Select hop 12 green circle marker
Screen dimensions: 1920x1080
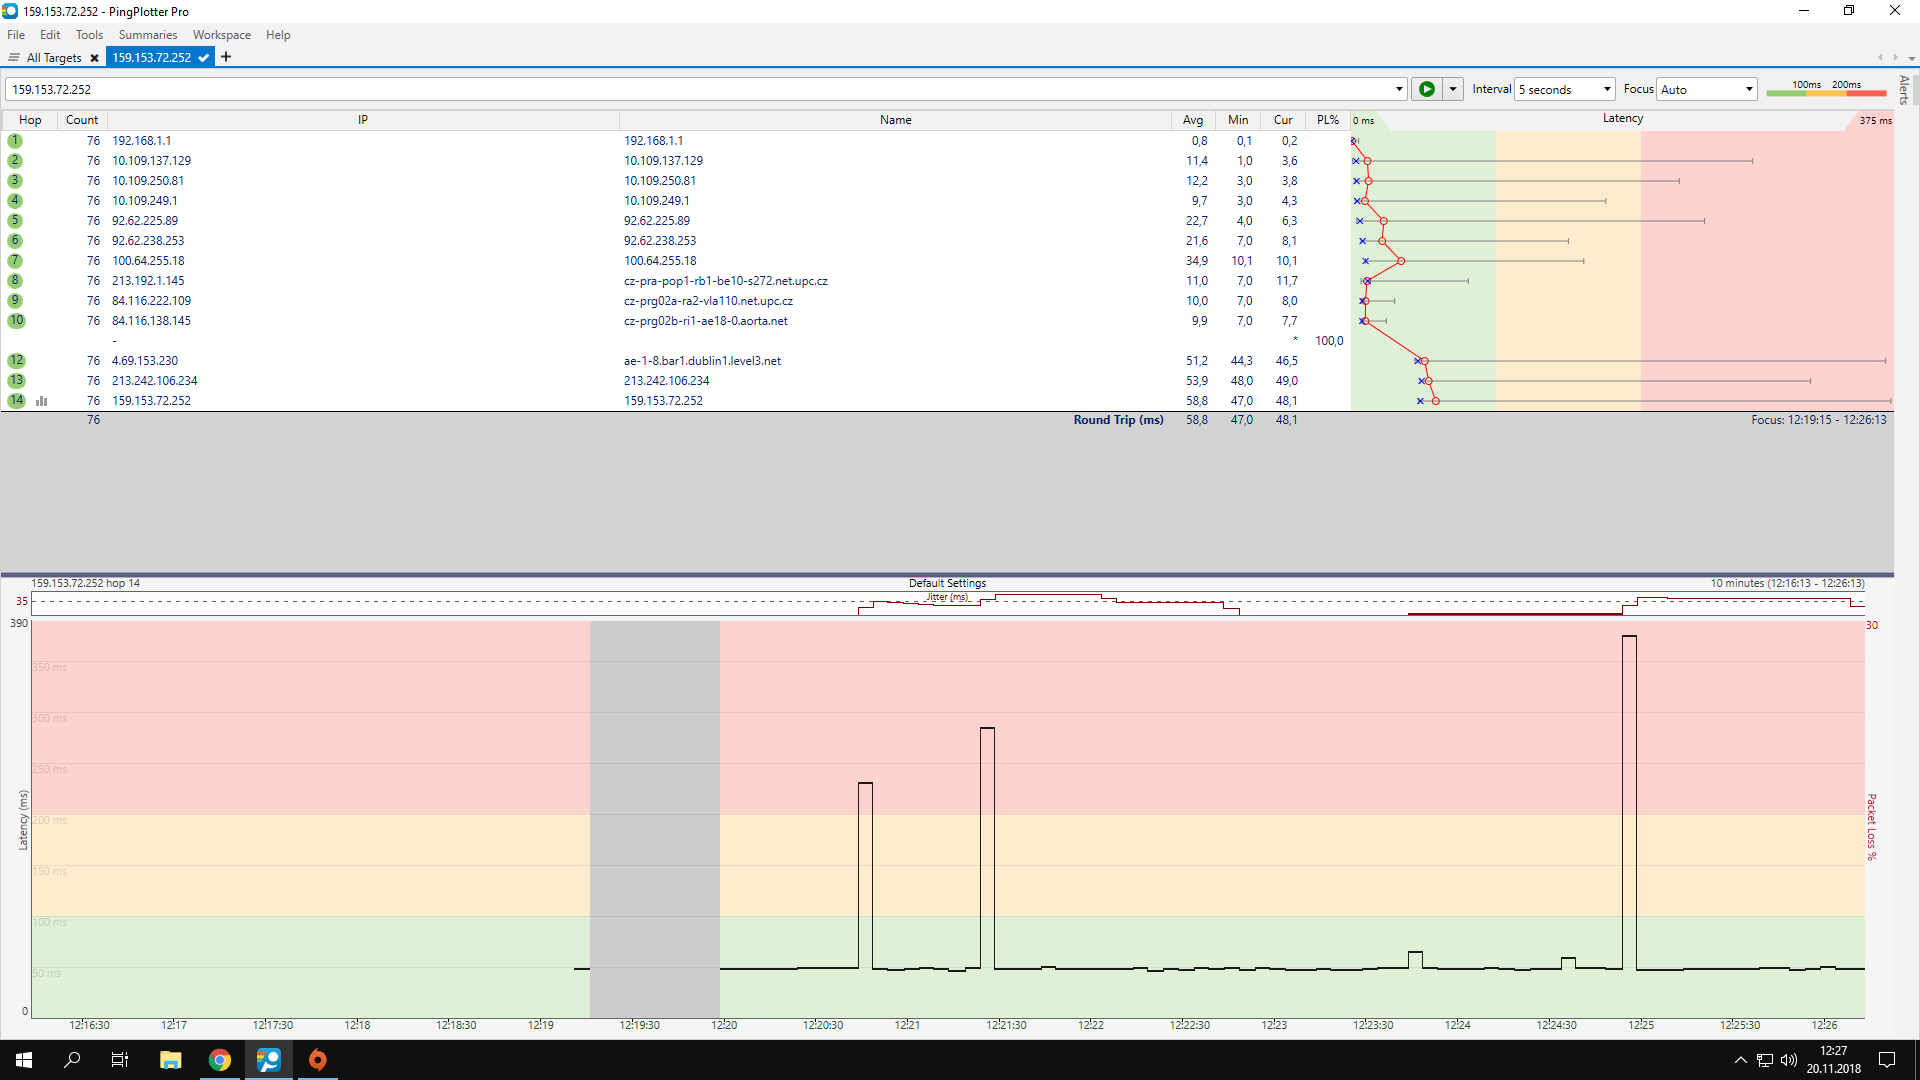[x=16, y=361]
